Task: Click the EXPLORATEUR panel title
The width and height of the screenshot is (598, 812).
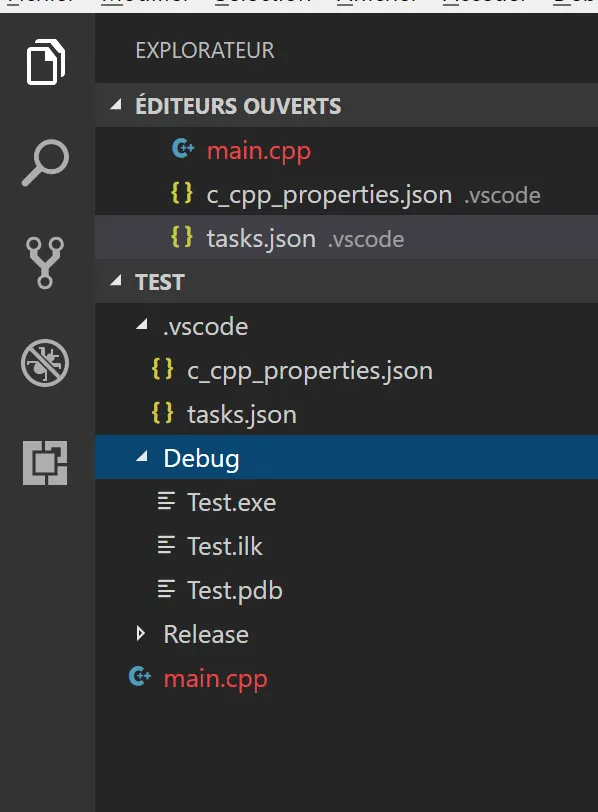Action: point(205,50)
